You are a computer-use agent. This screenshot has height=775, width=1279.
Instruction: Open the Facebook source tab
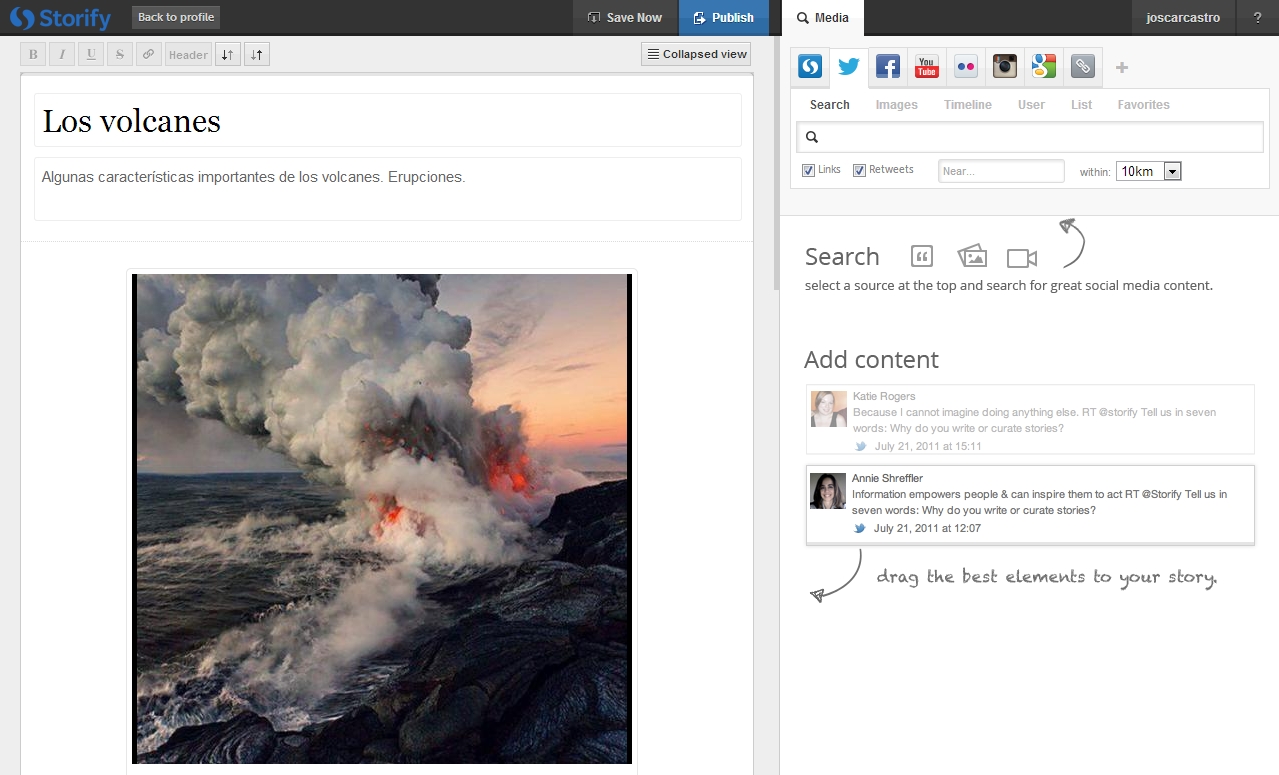pyautogui.click(x=888, y=67)
